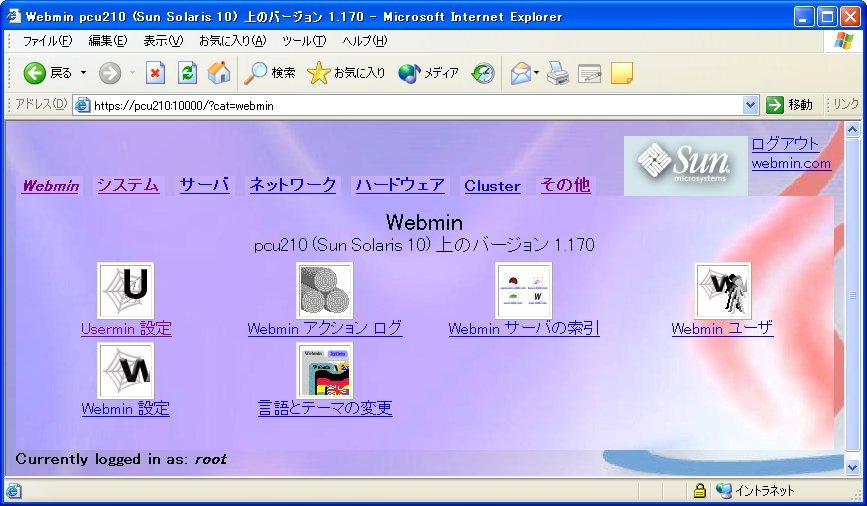Switch to the システム category tab
Viewport: 867px width, 506px height.
point(128,185)
